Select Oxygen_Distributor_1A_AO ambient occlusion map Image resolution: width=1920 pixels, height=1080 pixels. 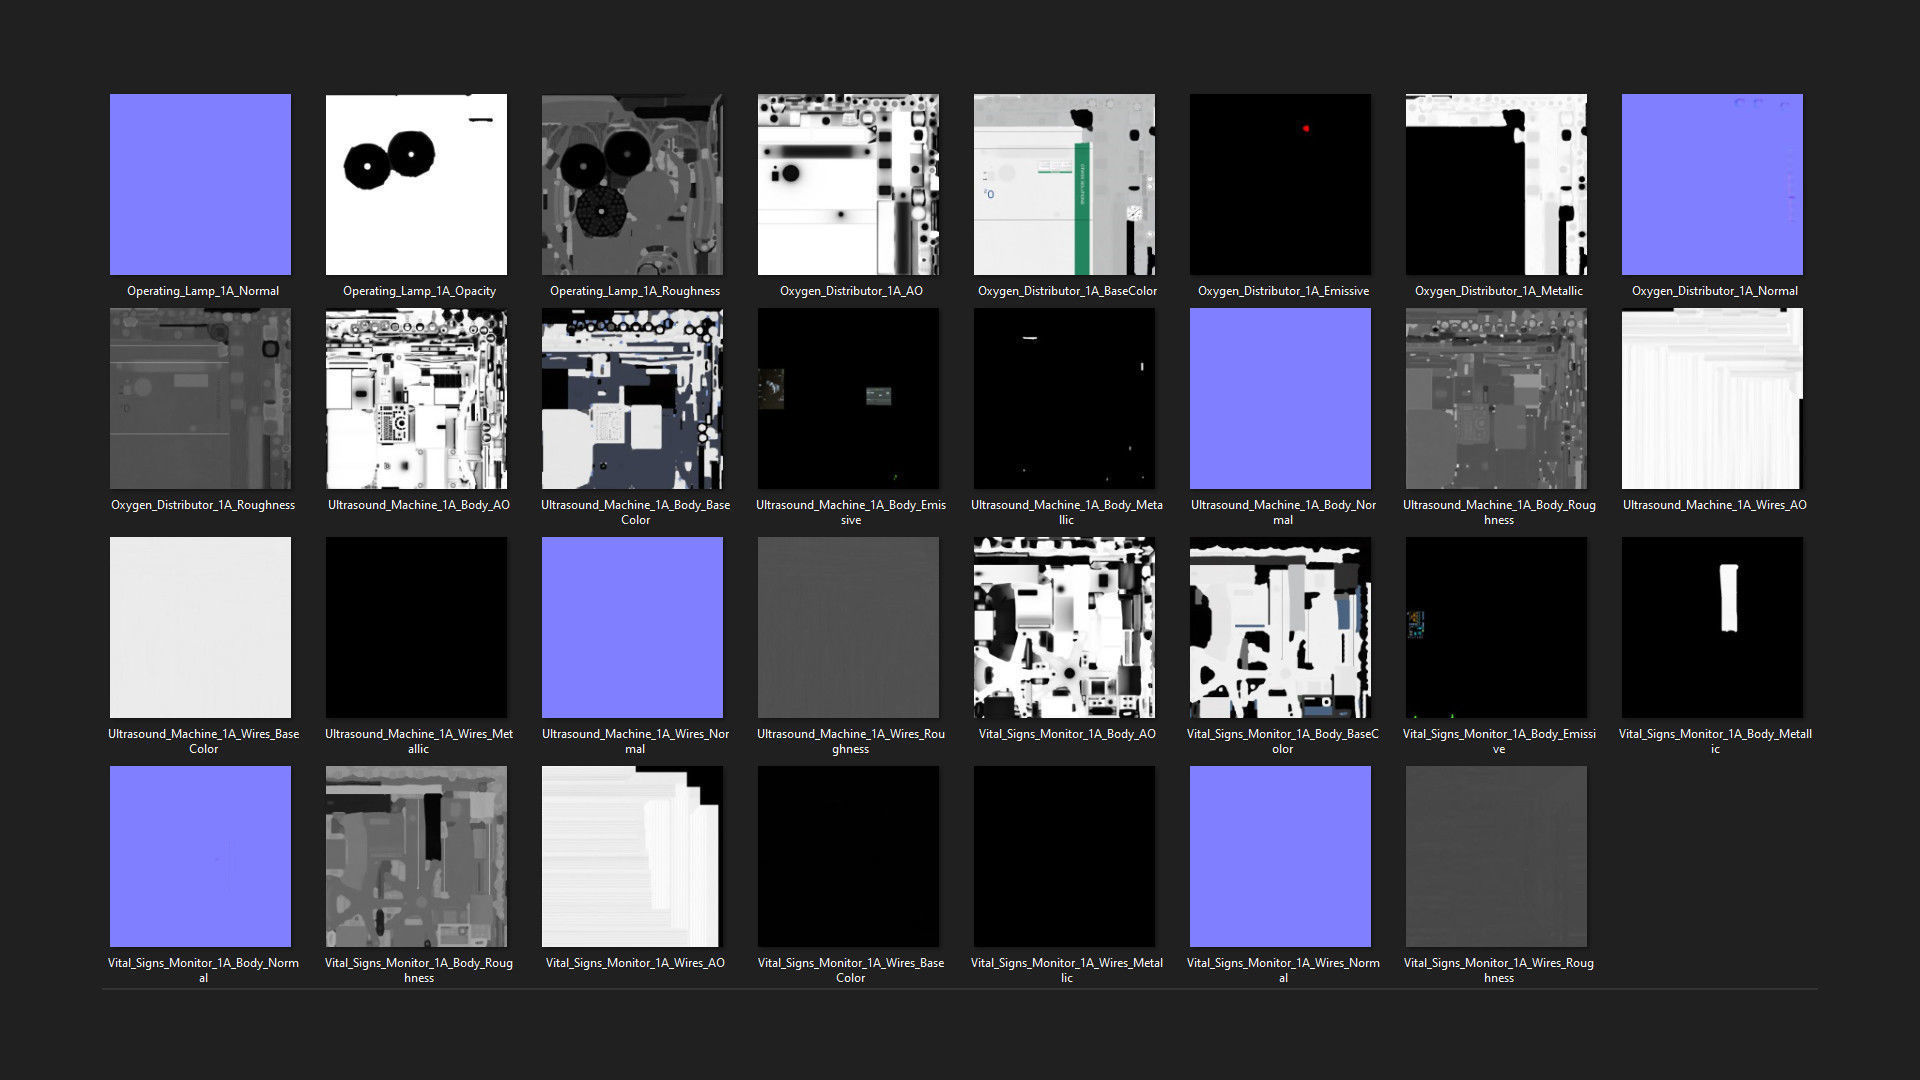tap(848, 184)
